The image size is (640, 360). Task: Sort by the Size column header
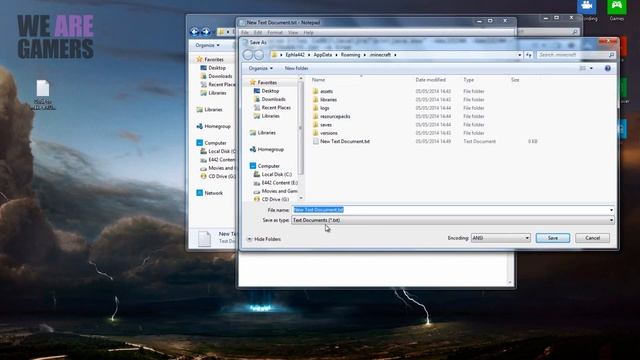[515, 80]
